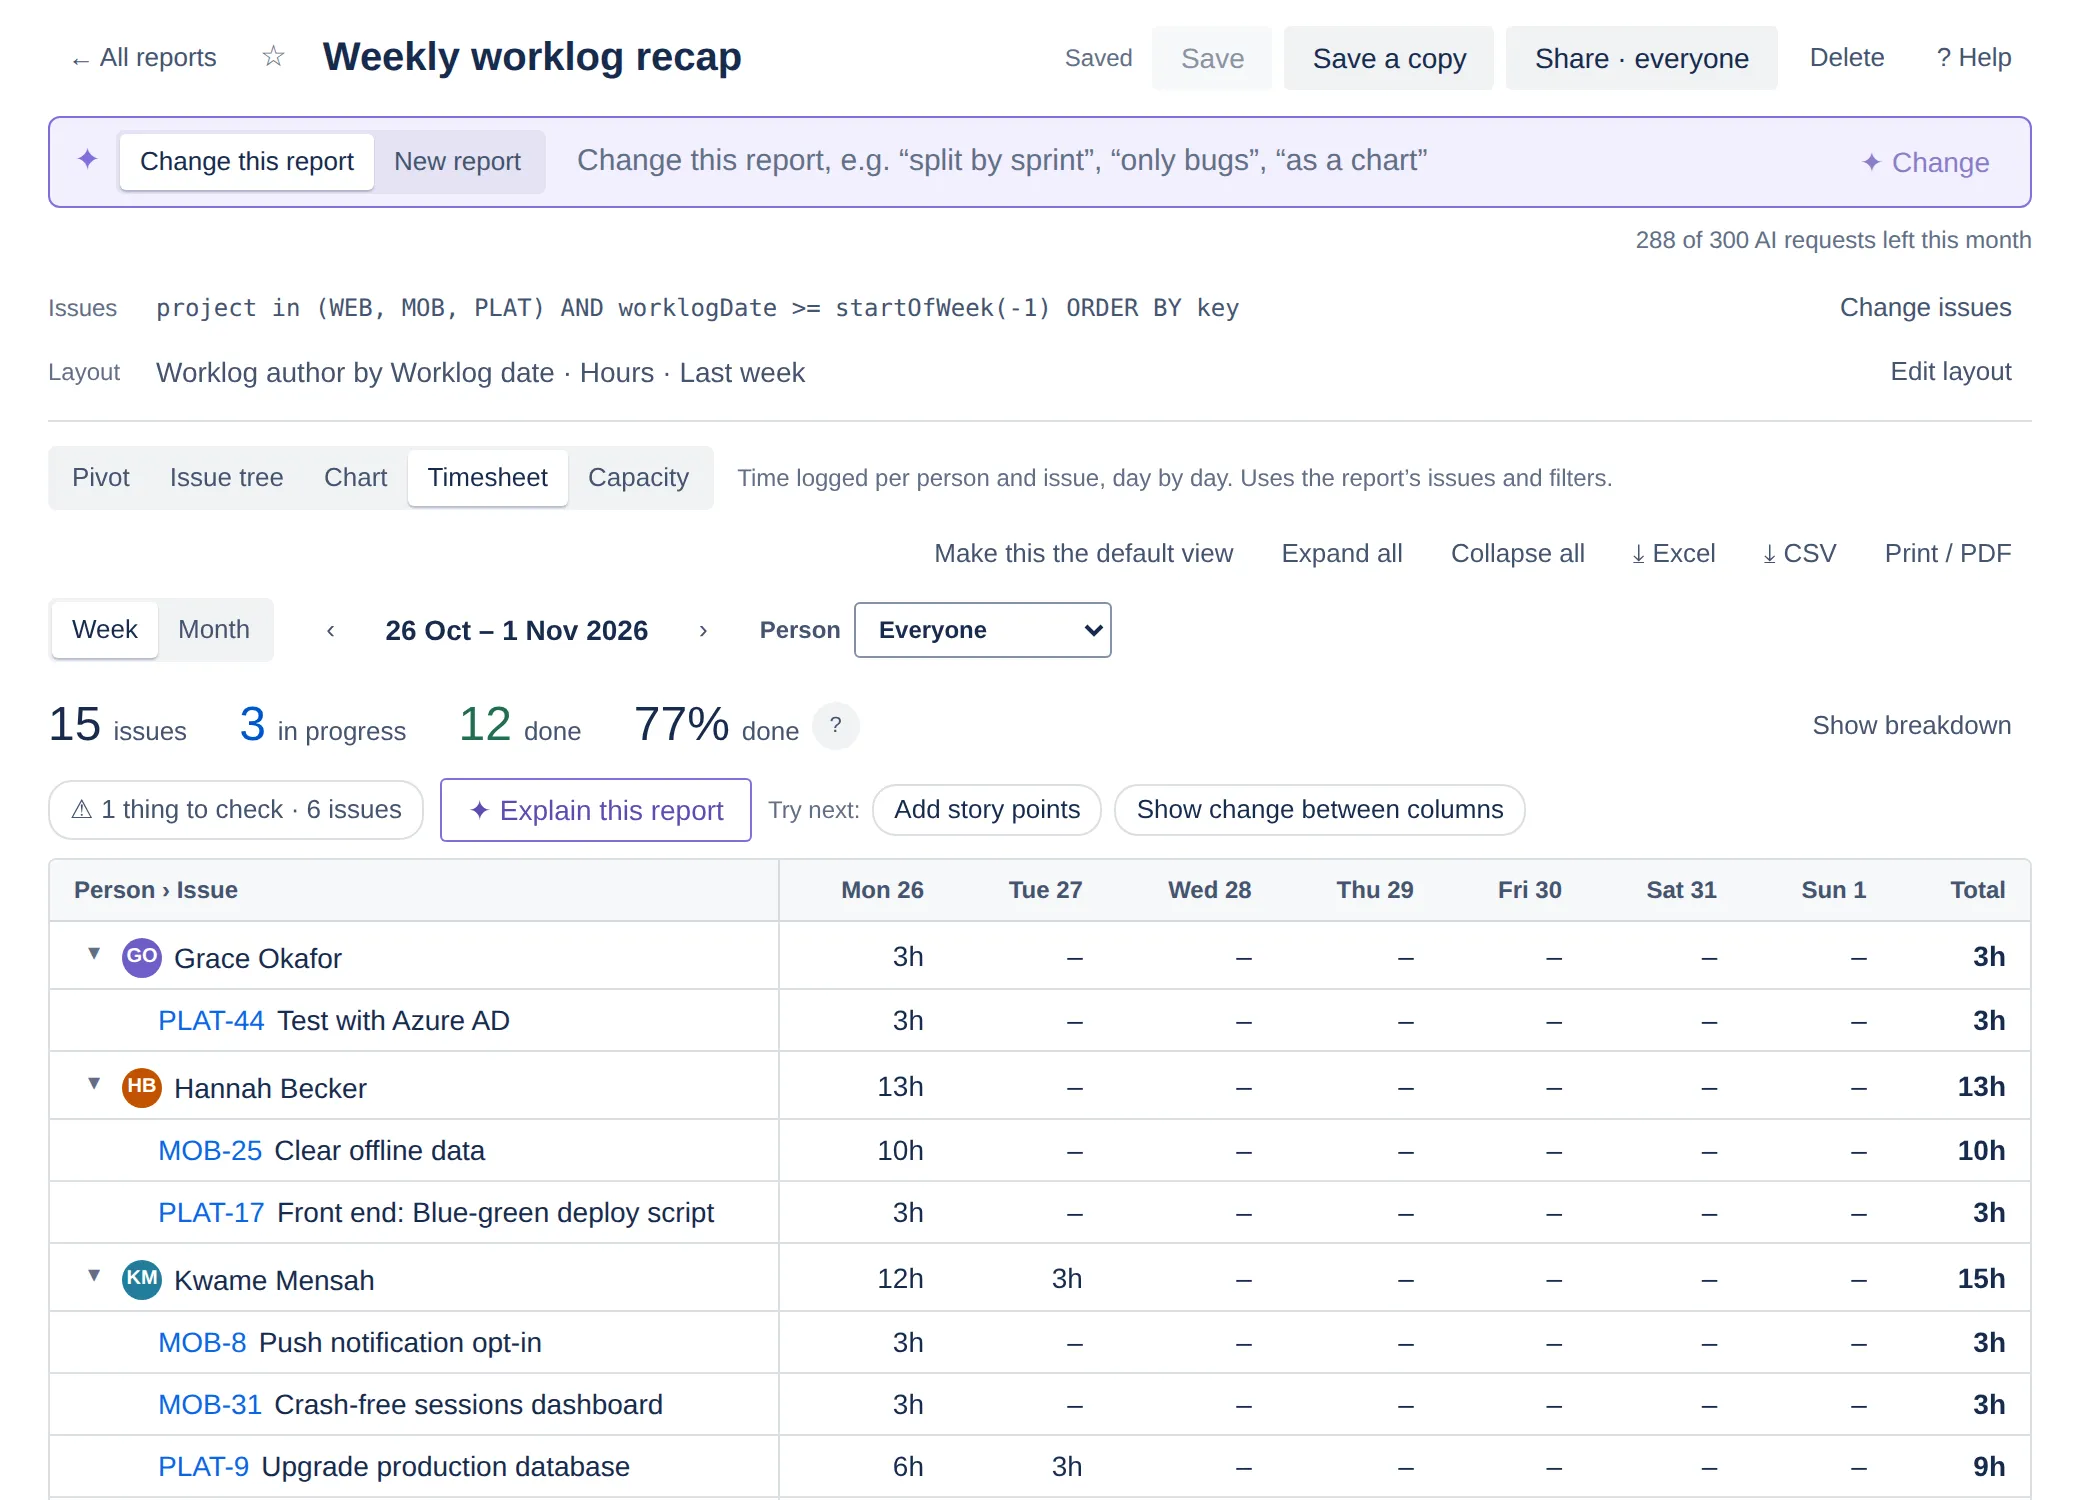Viewport: 2080px width, 1500px height.
Task: Open 1 thing to check warning
Action: [x=236, y=810]
